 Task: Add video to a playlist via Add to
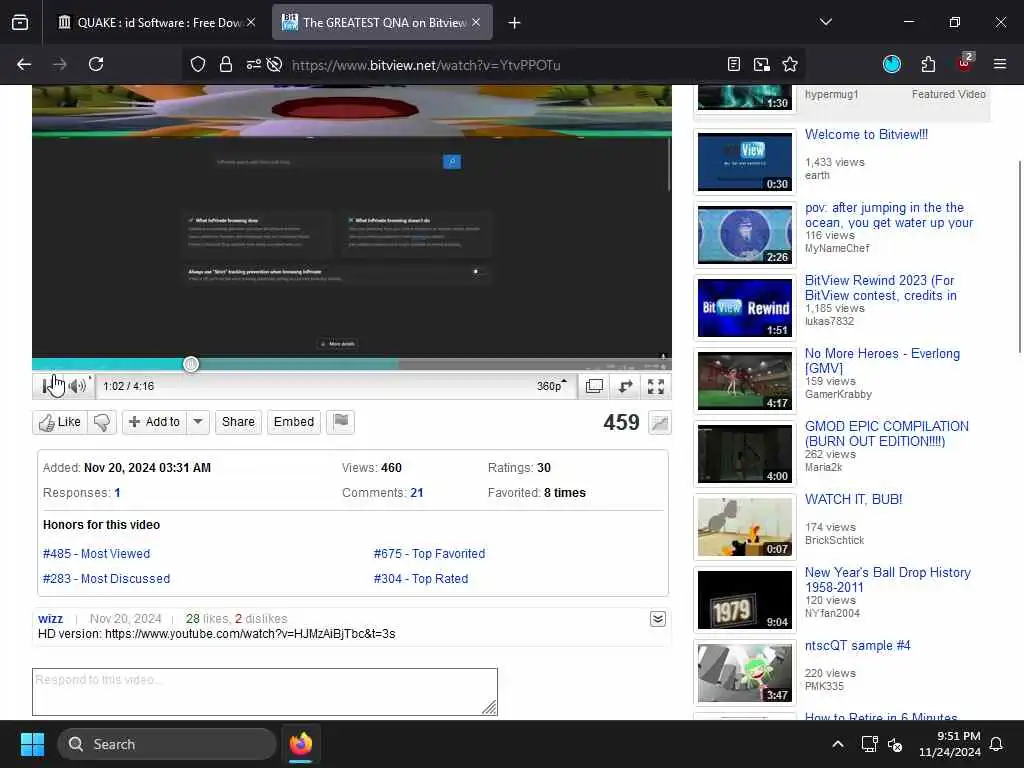point(154,422)
